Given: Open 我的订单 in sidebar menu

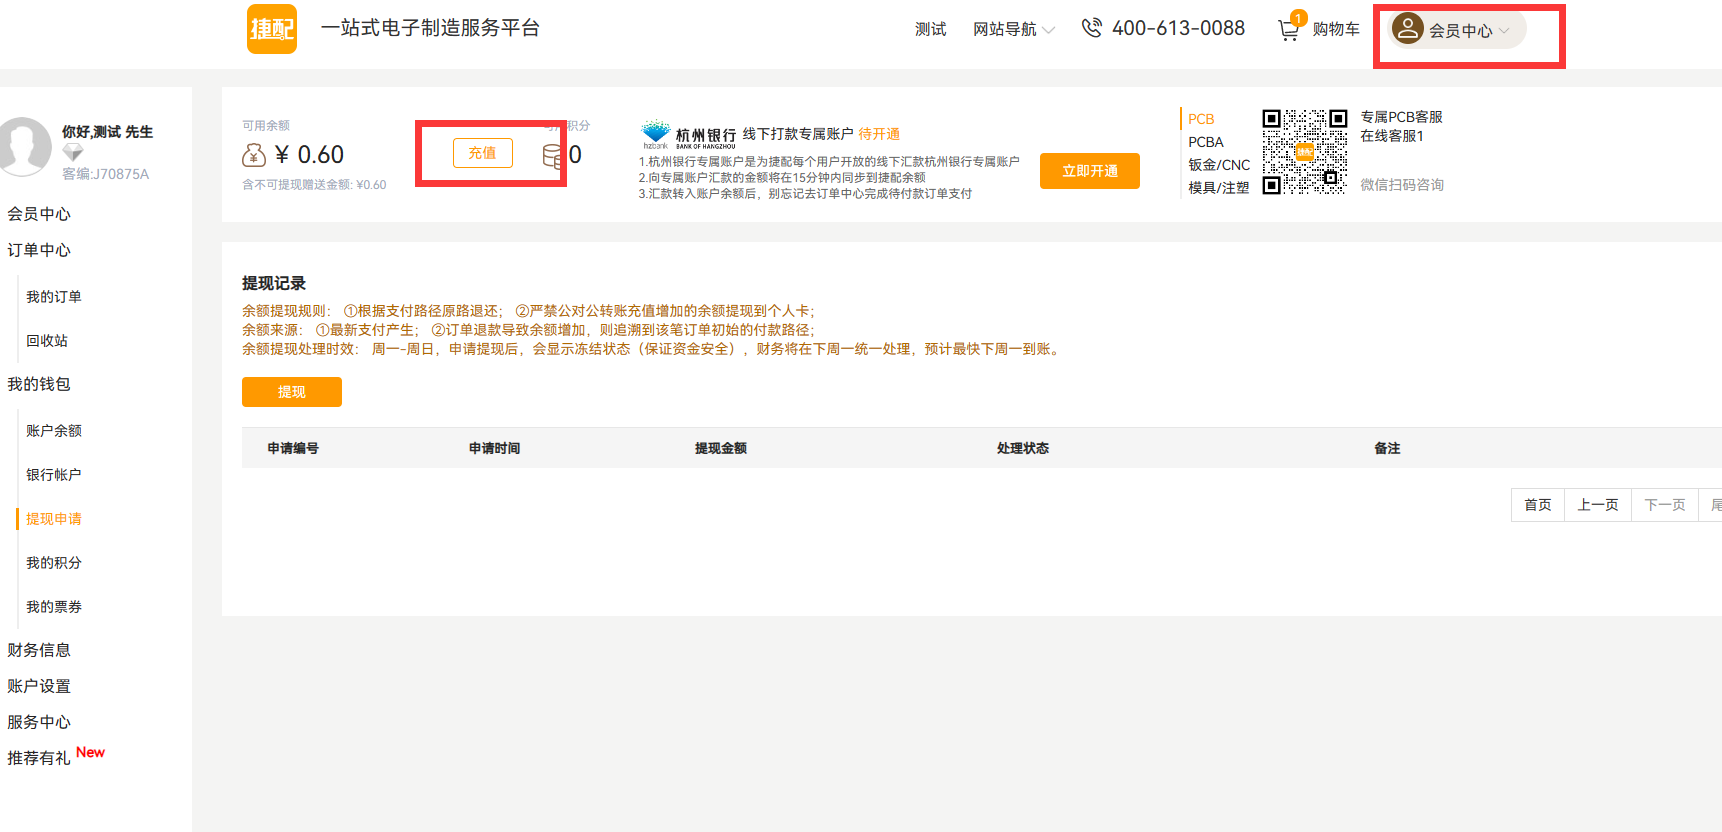Looking at the screenshot, I should click(54, 297).
